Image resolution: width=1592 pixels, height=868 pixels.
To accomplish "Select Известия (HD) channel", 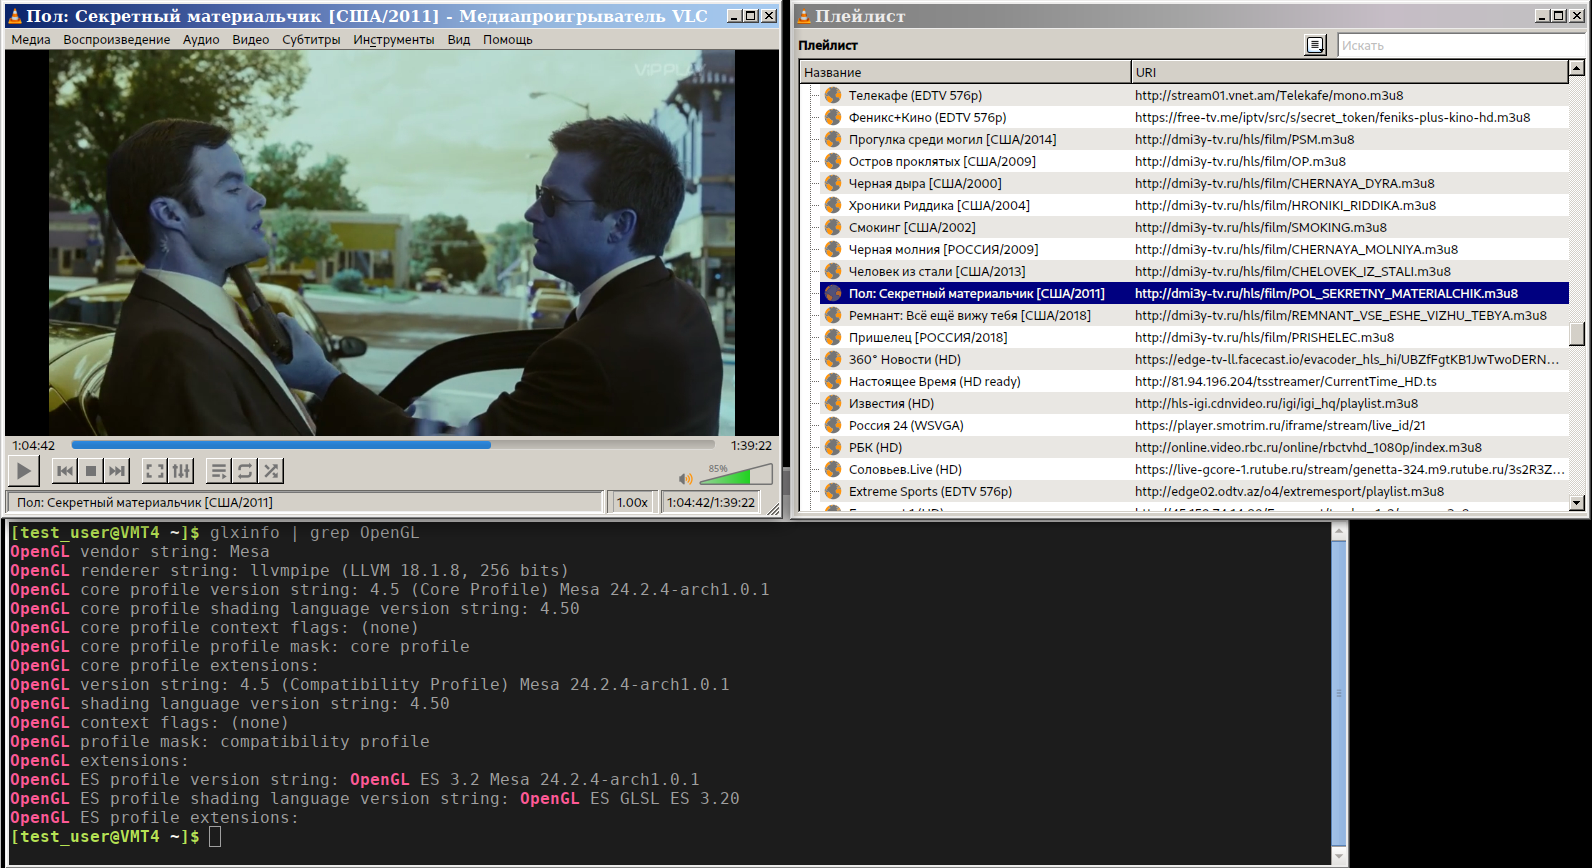I will (1194, 403).
